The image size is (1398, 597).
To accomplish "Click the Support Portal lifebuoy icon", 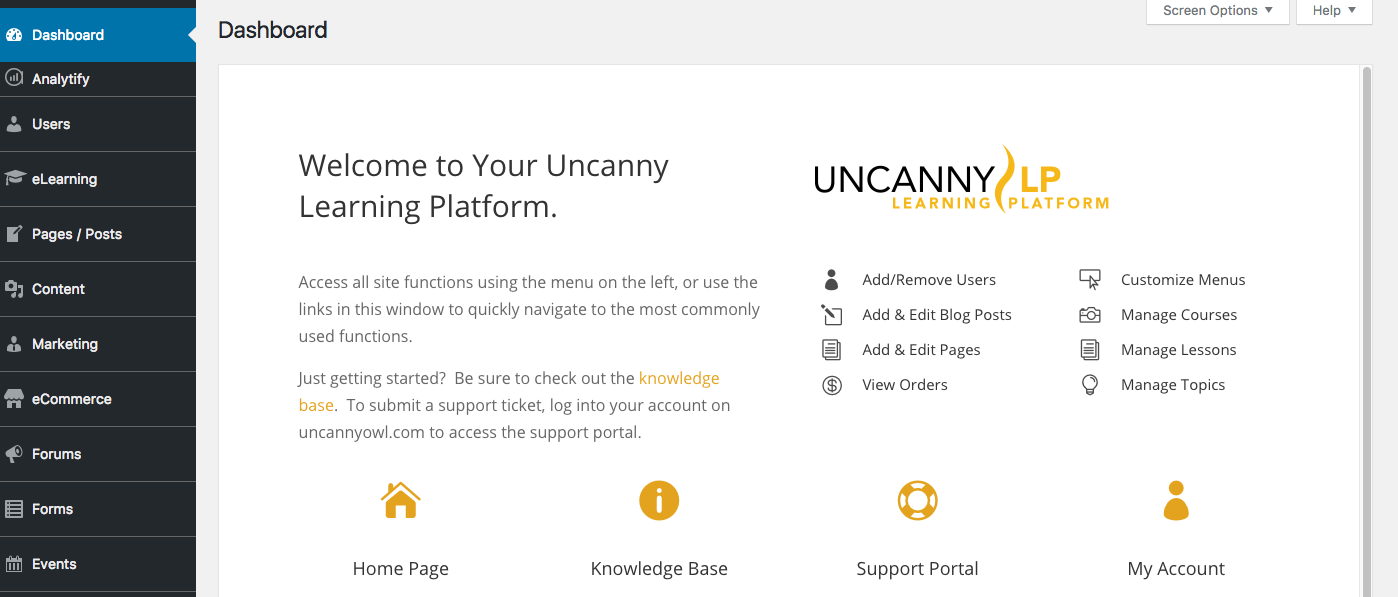I will pos(917,500).
